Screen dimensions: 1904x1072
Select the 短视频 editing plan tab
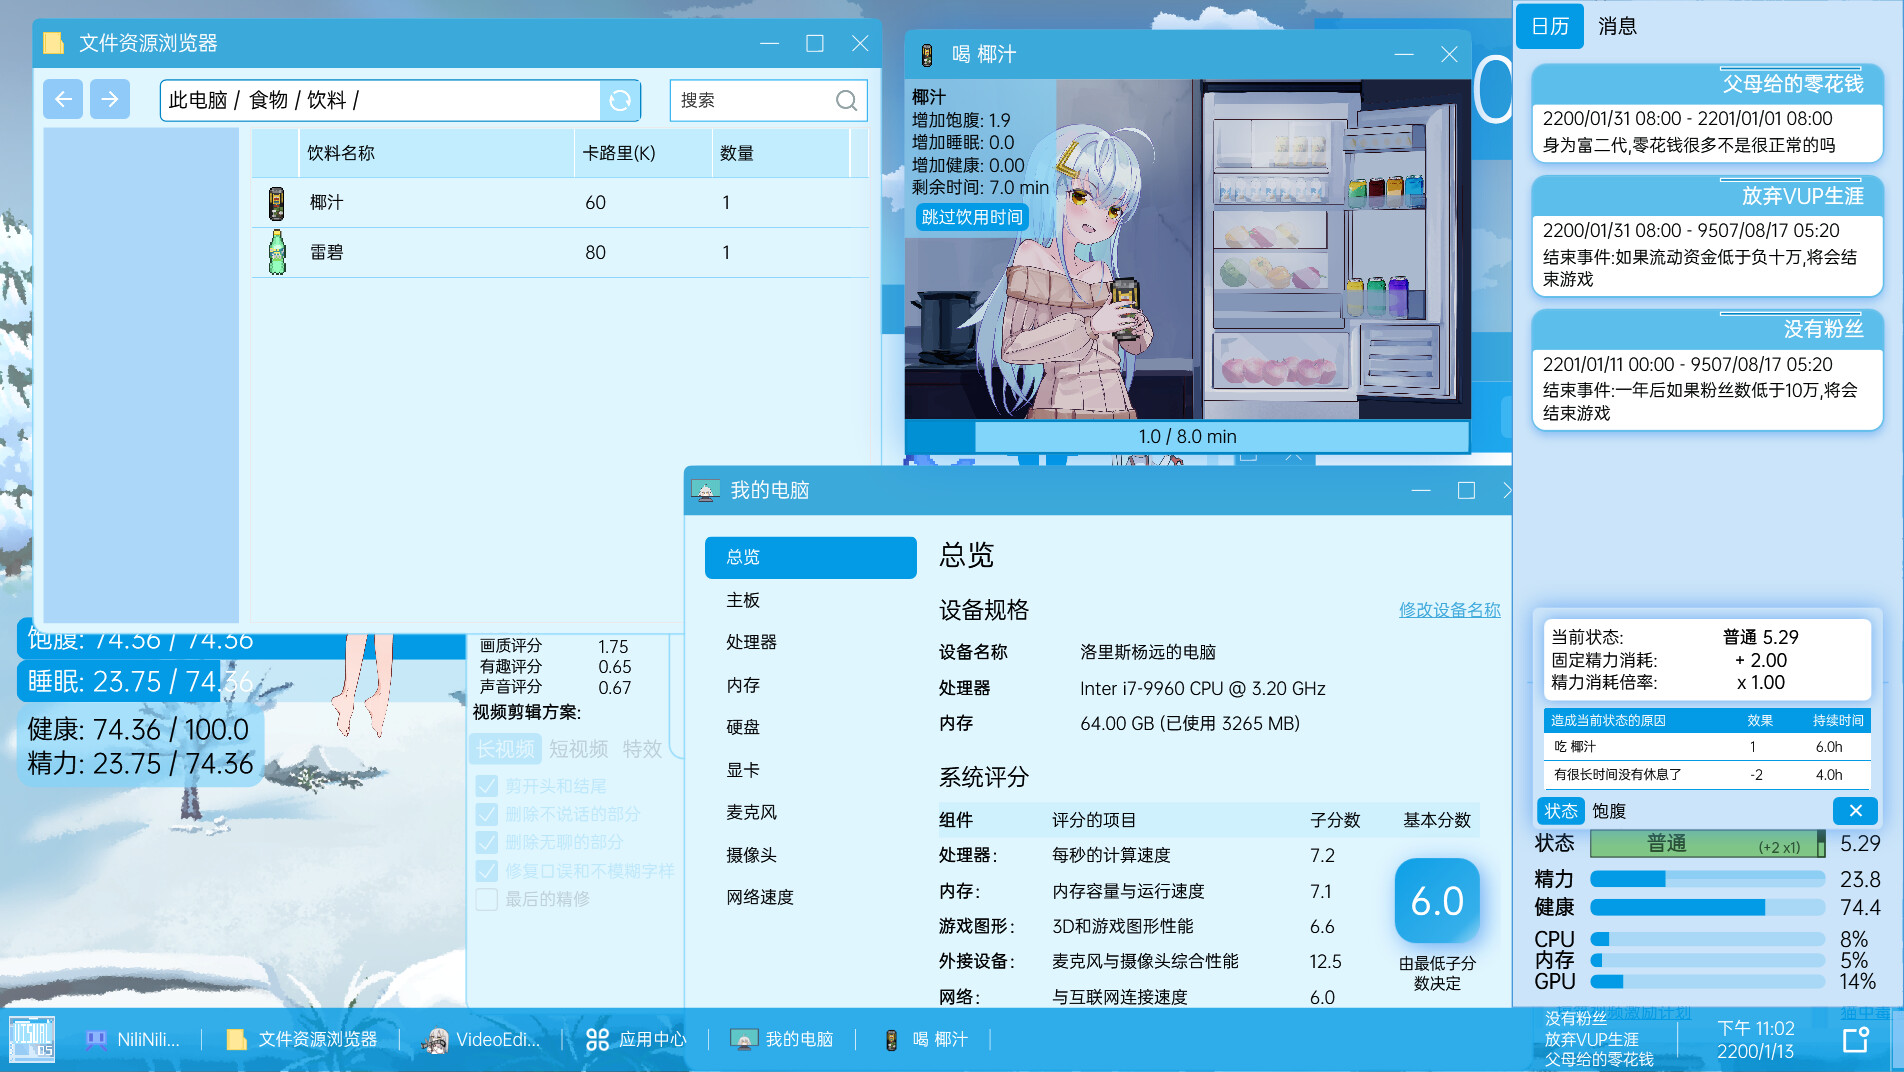577,749
